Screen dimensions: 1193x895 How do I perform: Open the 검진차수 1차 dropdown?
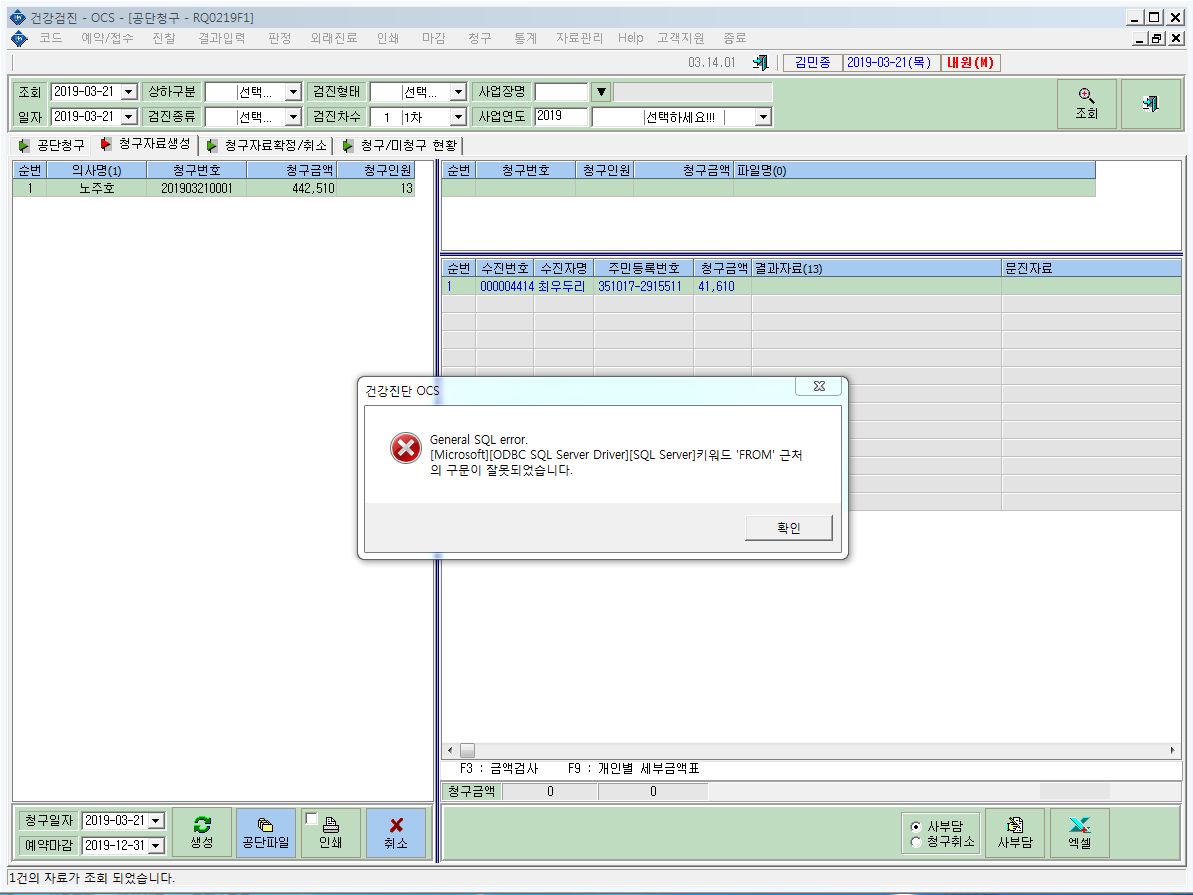pyautogui.click(x=458, y=117)
